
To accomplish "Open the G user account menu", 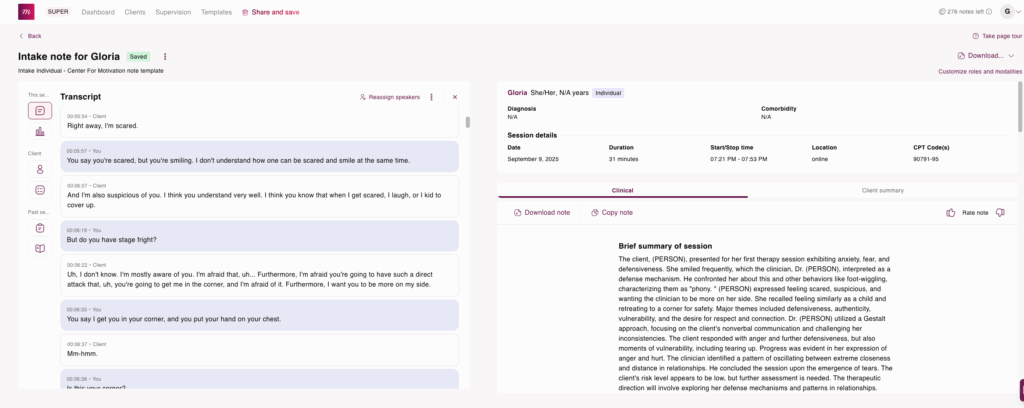I will pyautogui.click(x=1008, y=12).
